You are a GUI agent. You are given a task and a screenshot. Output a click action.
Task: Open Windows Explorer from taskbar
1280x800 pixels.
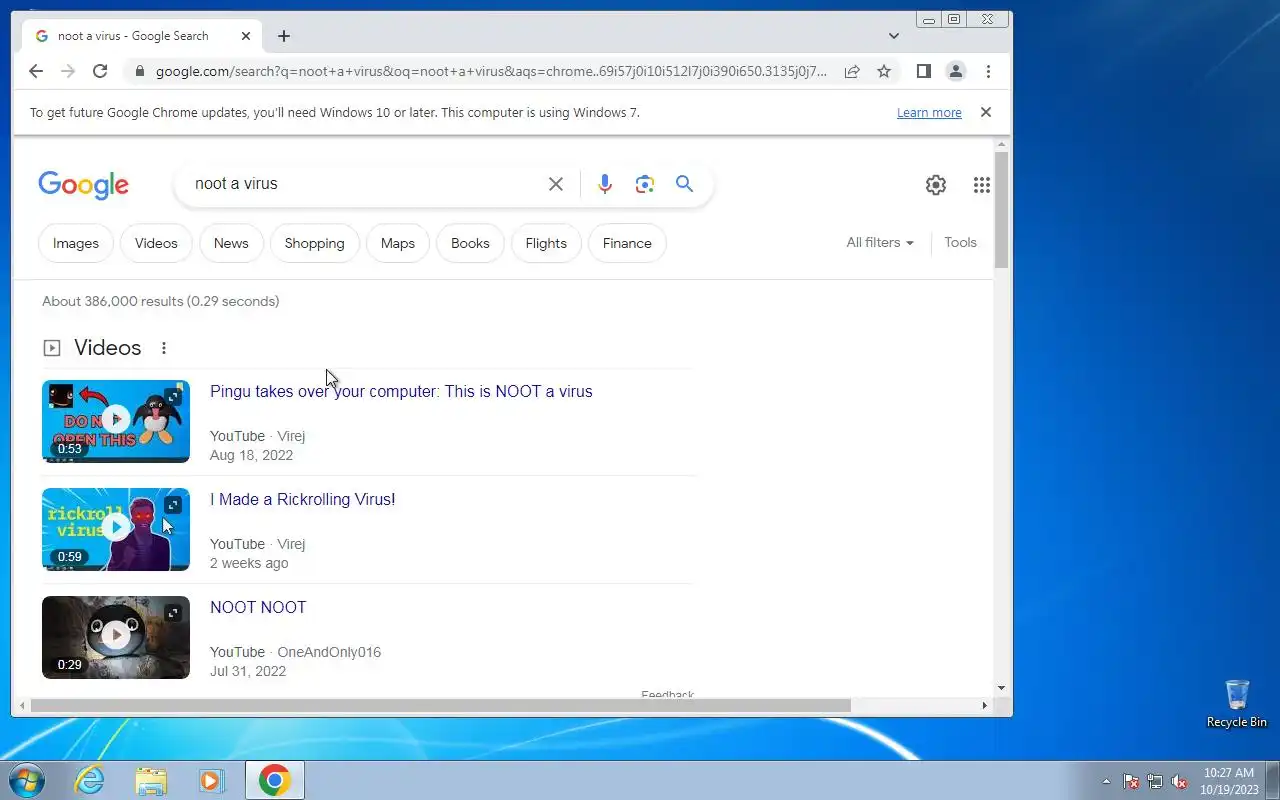tap(151, 780)
